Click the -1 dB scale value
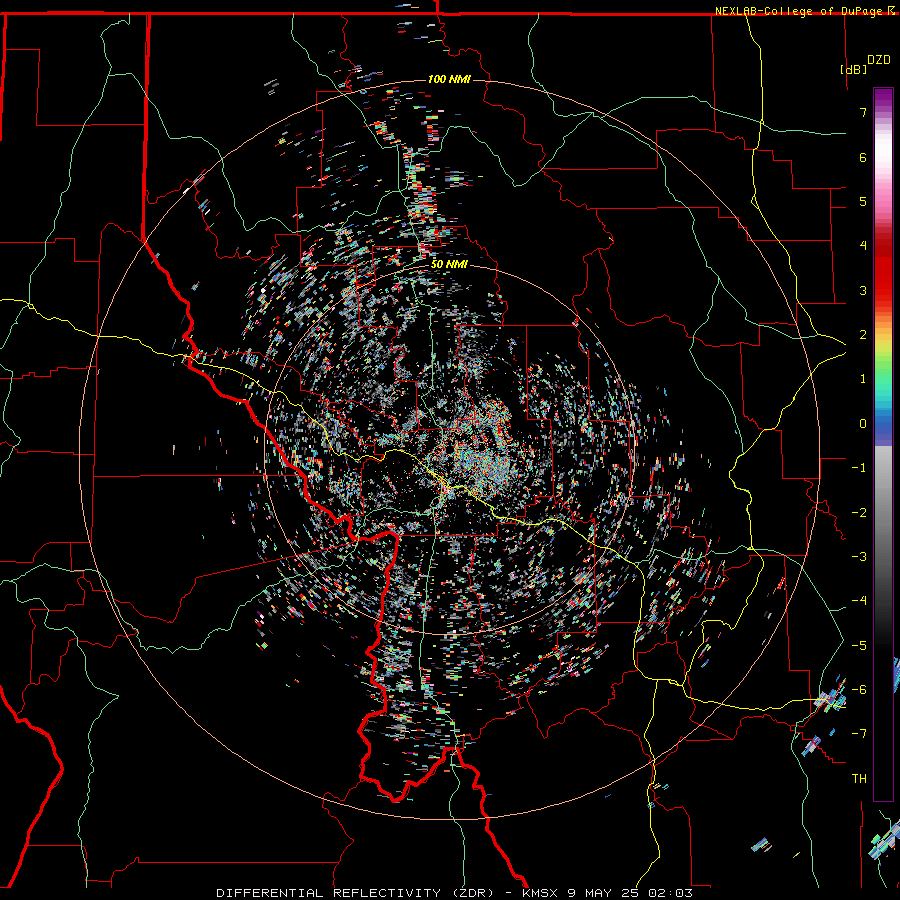Viewport: 900px width, 900px height. click(859, 468)
